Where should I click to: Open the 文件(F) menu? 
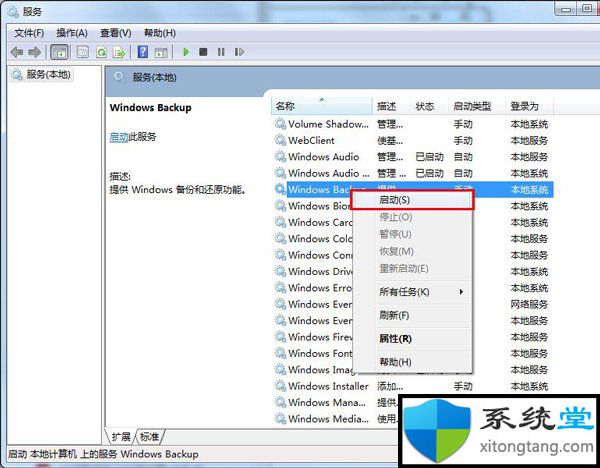29,33
